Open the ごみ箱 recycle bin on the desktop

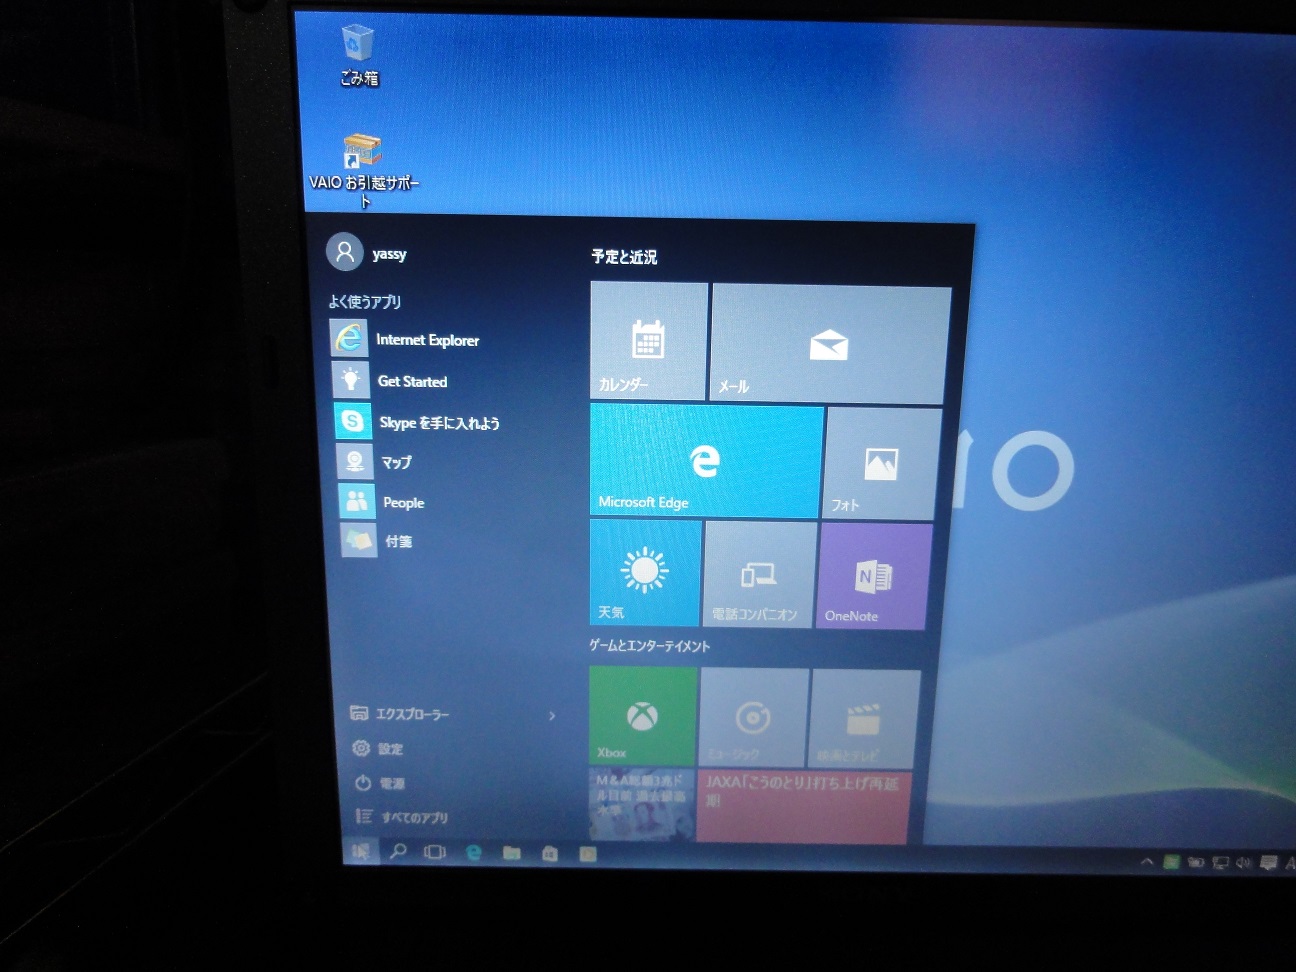[358, 56]
